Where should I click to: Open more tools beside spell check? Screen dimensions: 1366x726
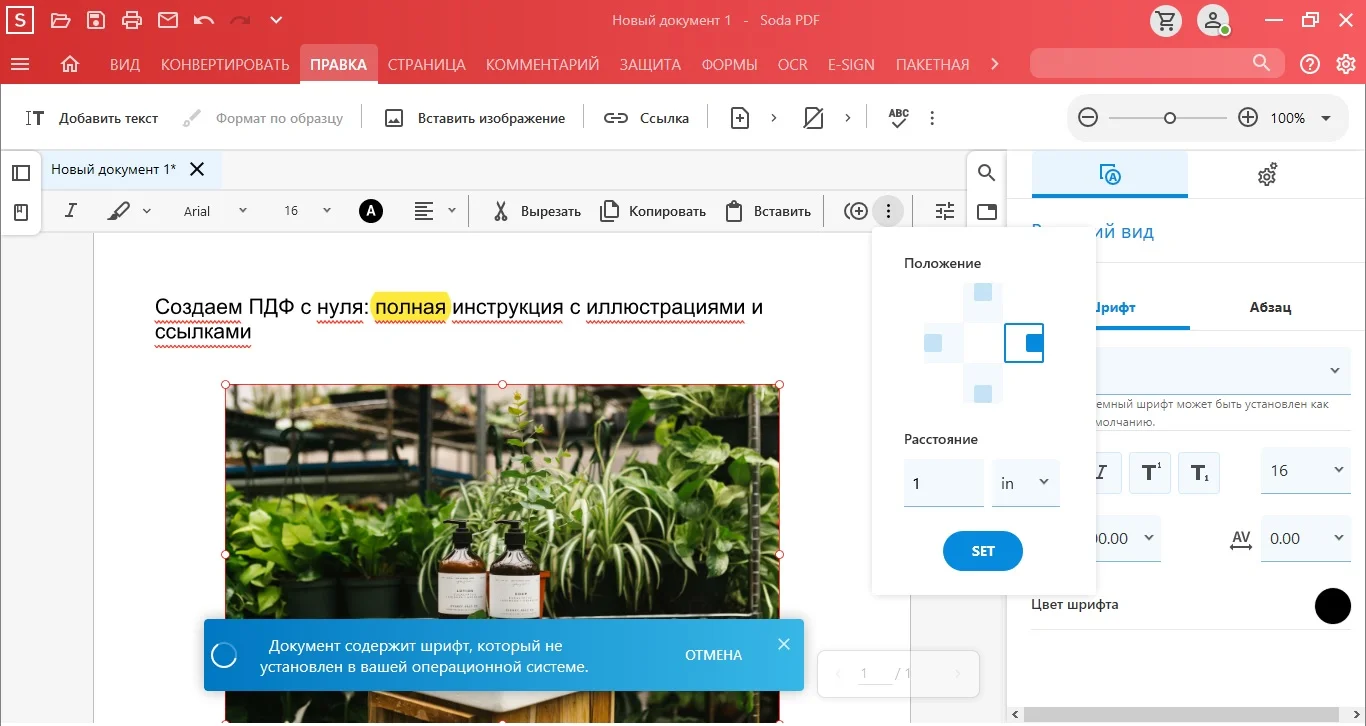932,118
